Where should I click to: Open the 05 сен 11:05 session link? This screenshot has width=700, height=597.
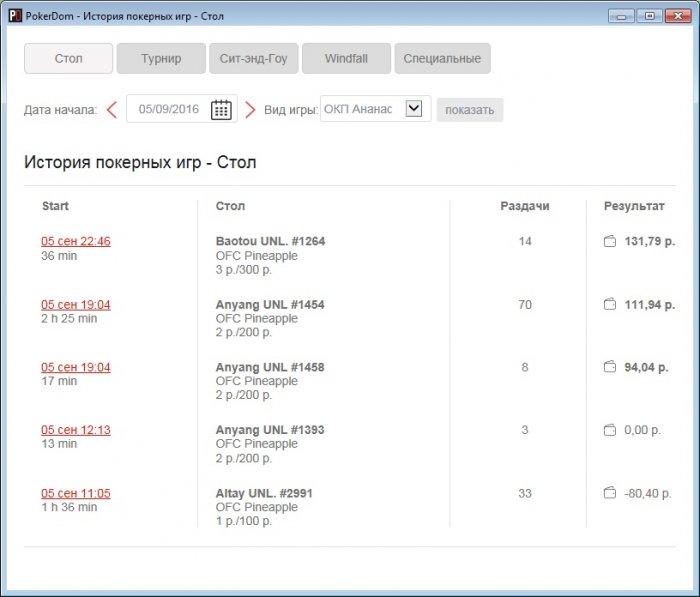75,493
